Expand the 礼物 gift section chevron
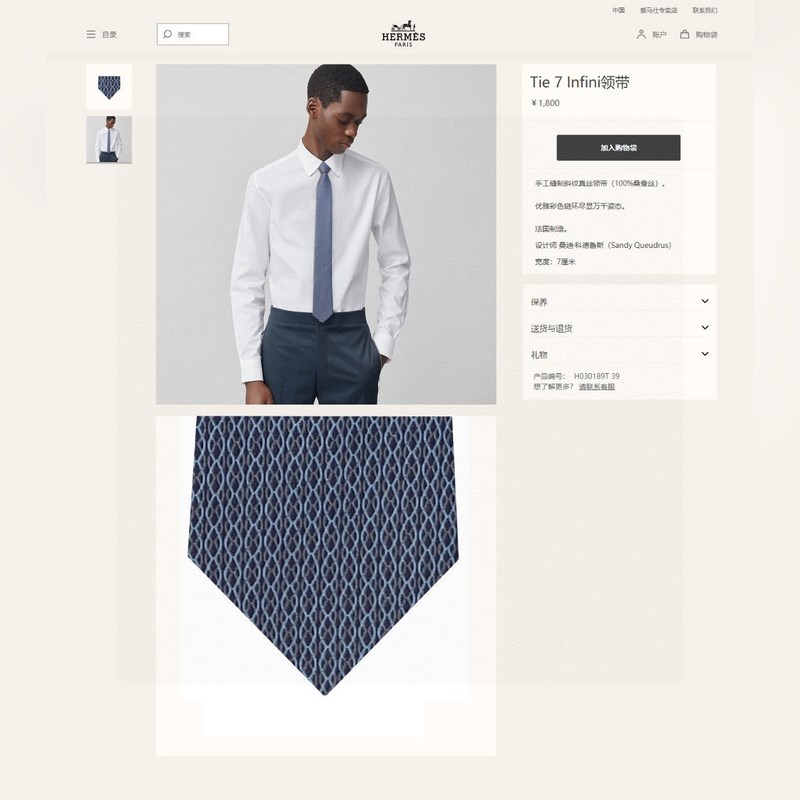800x800 pixels. click(x=705, y=354)
